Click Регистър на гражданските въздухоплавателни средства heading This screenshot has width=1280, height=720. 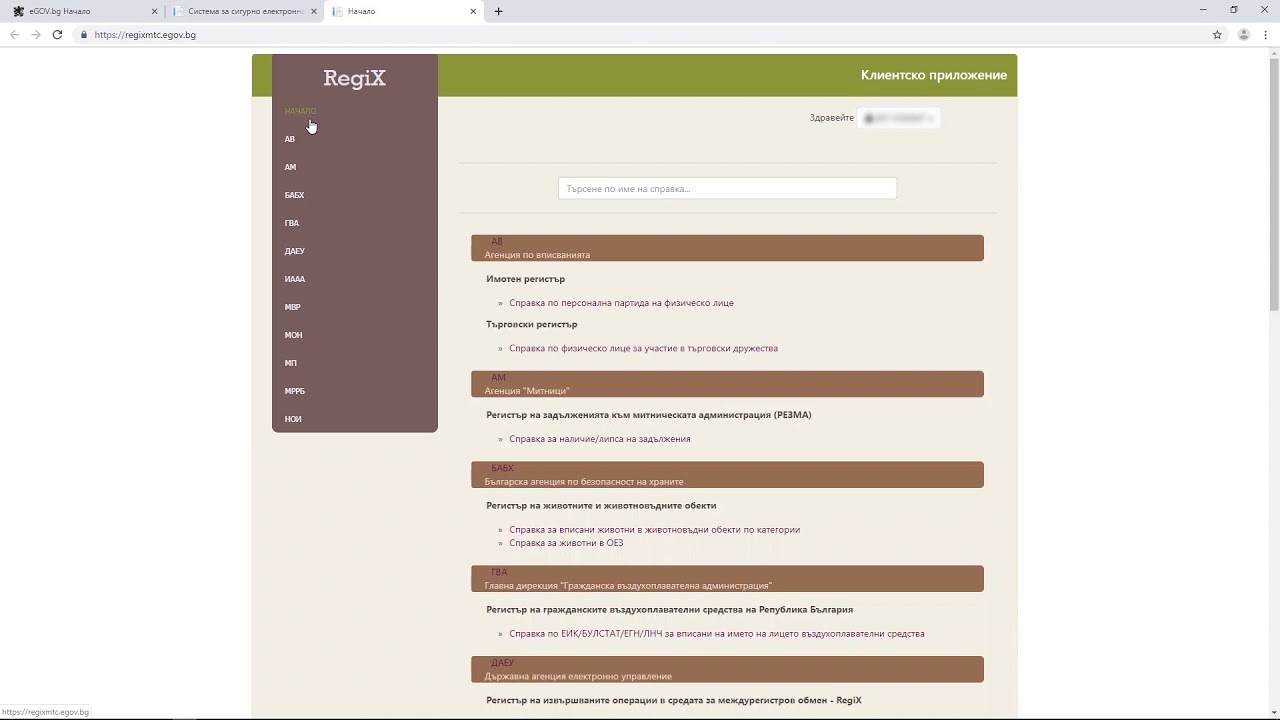(x=669, y=609)
